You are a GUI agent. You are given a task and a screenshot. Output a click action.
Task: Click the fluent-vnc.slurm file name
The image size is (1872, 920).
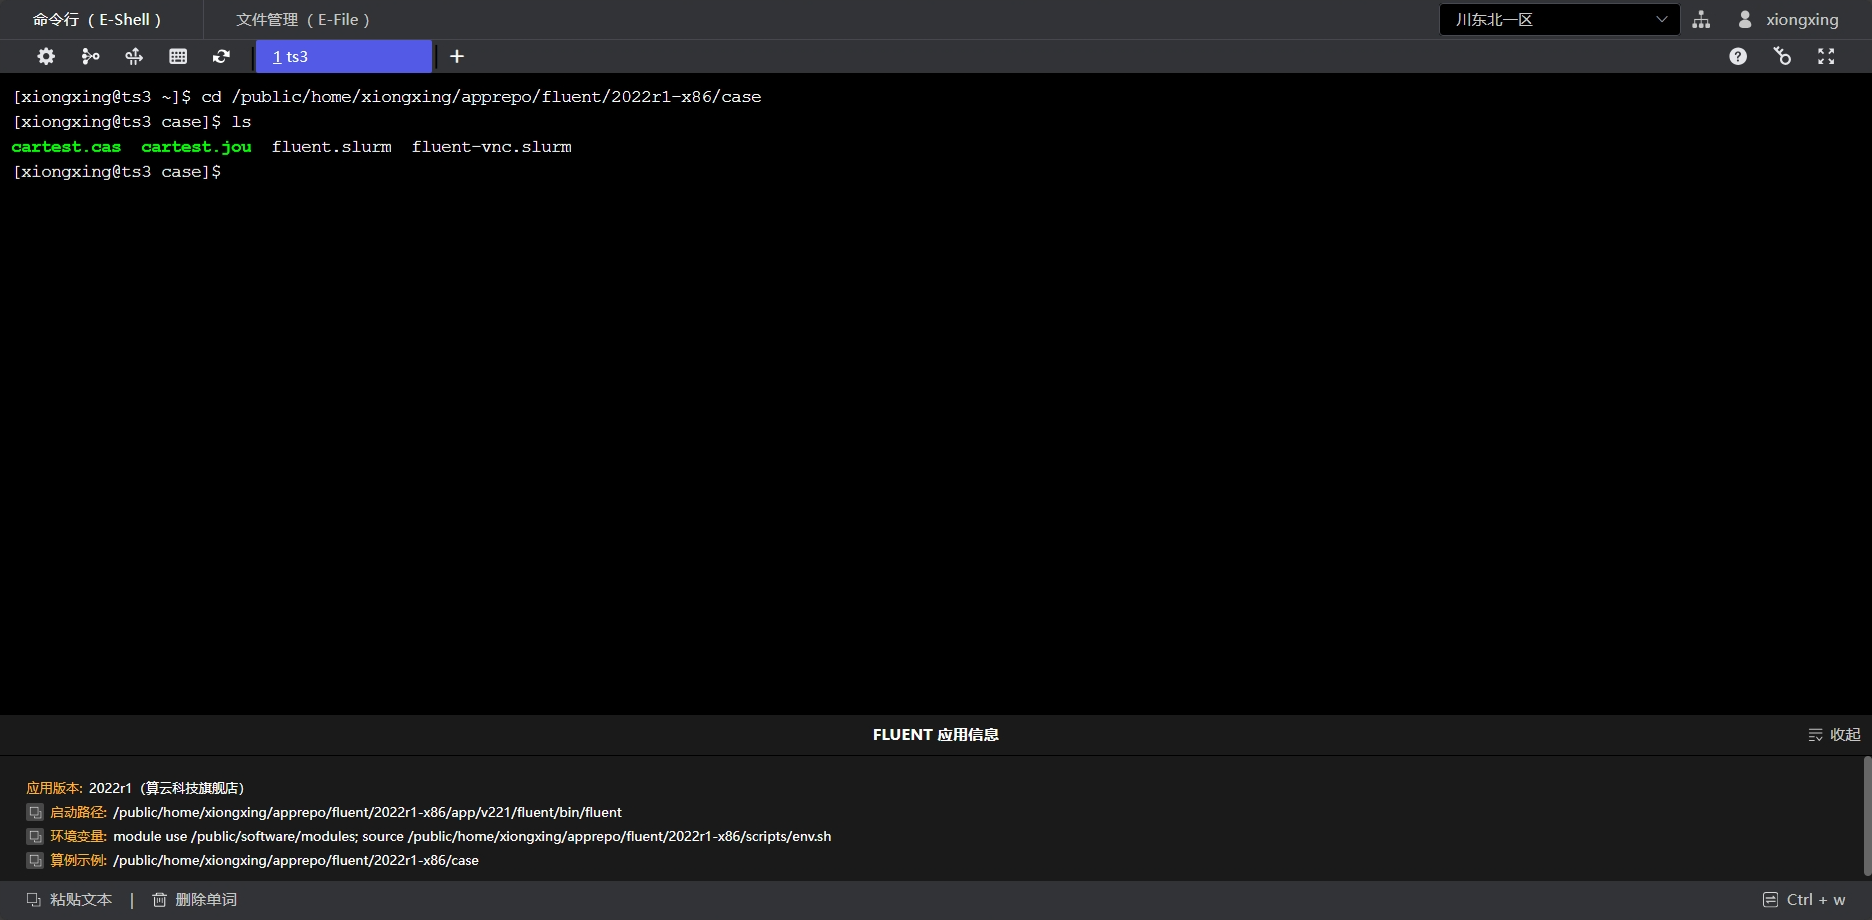point(492,147)
